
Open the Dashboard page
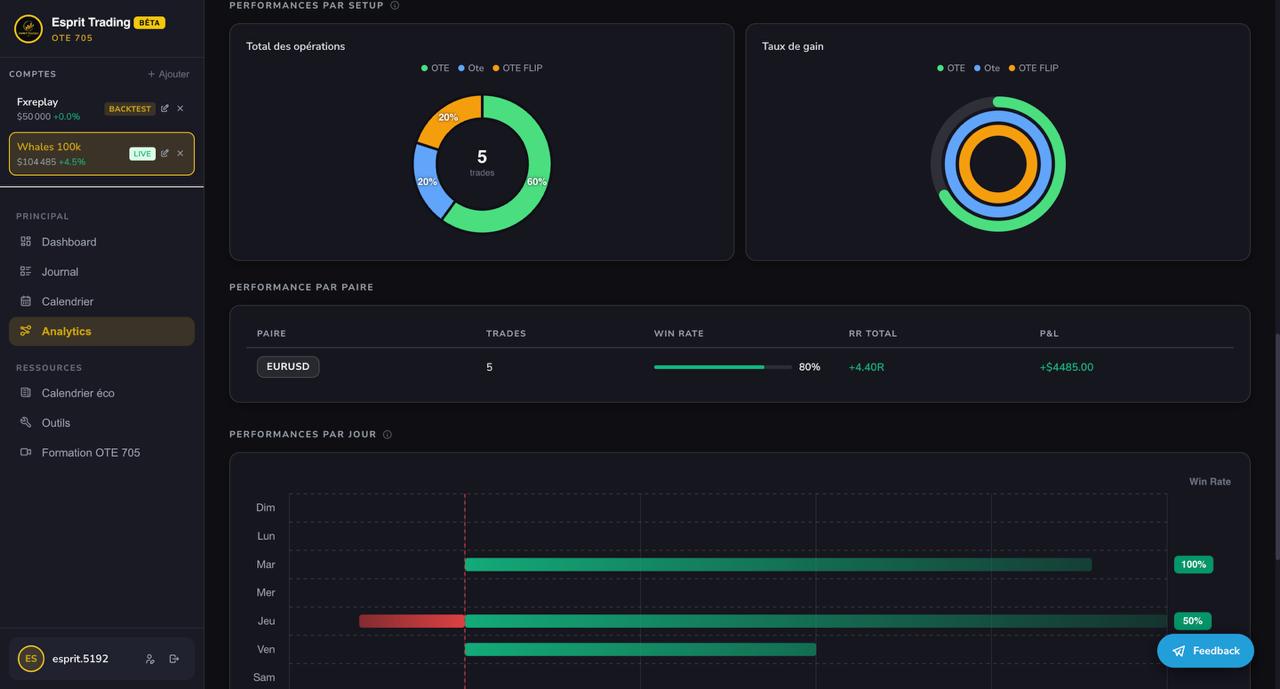(102, 242)
